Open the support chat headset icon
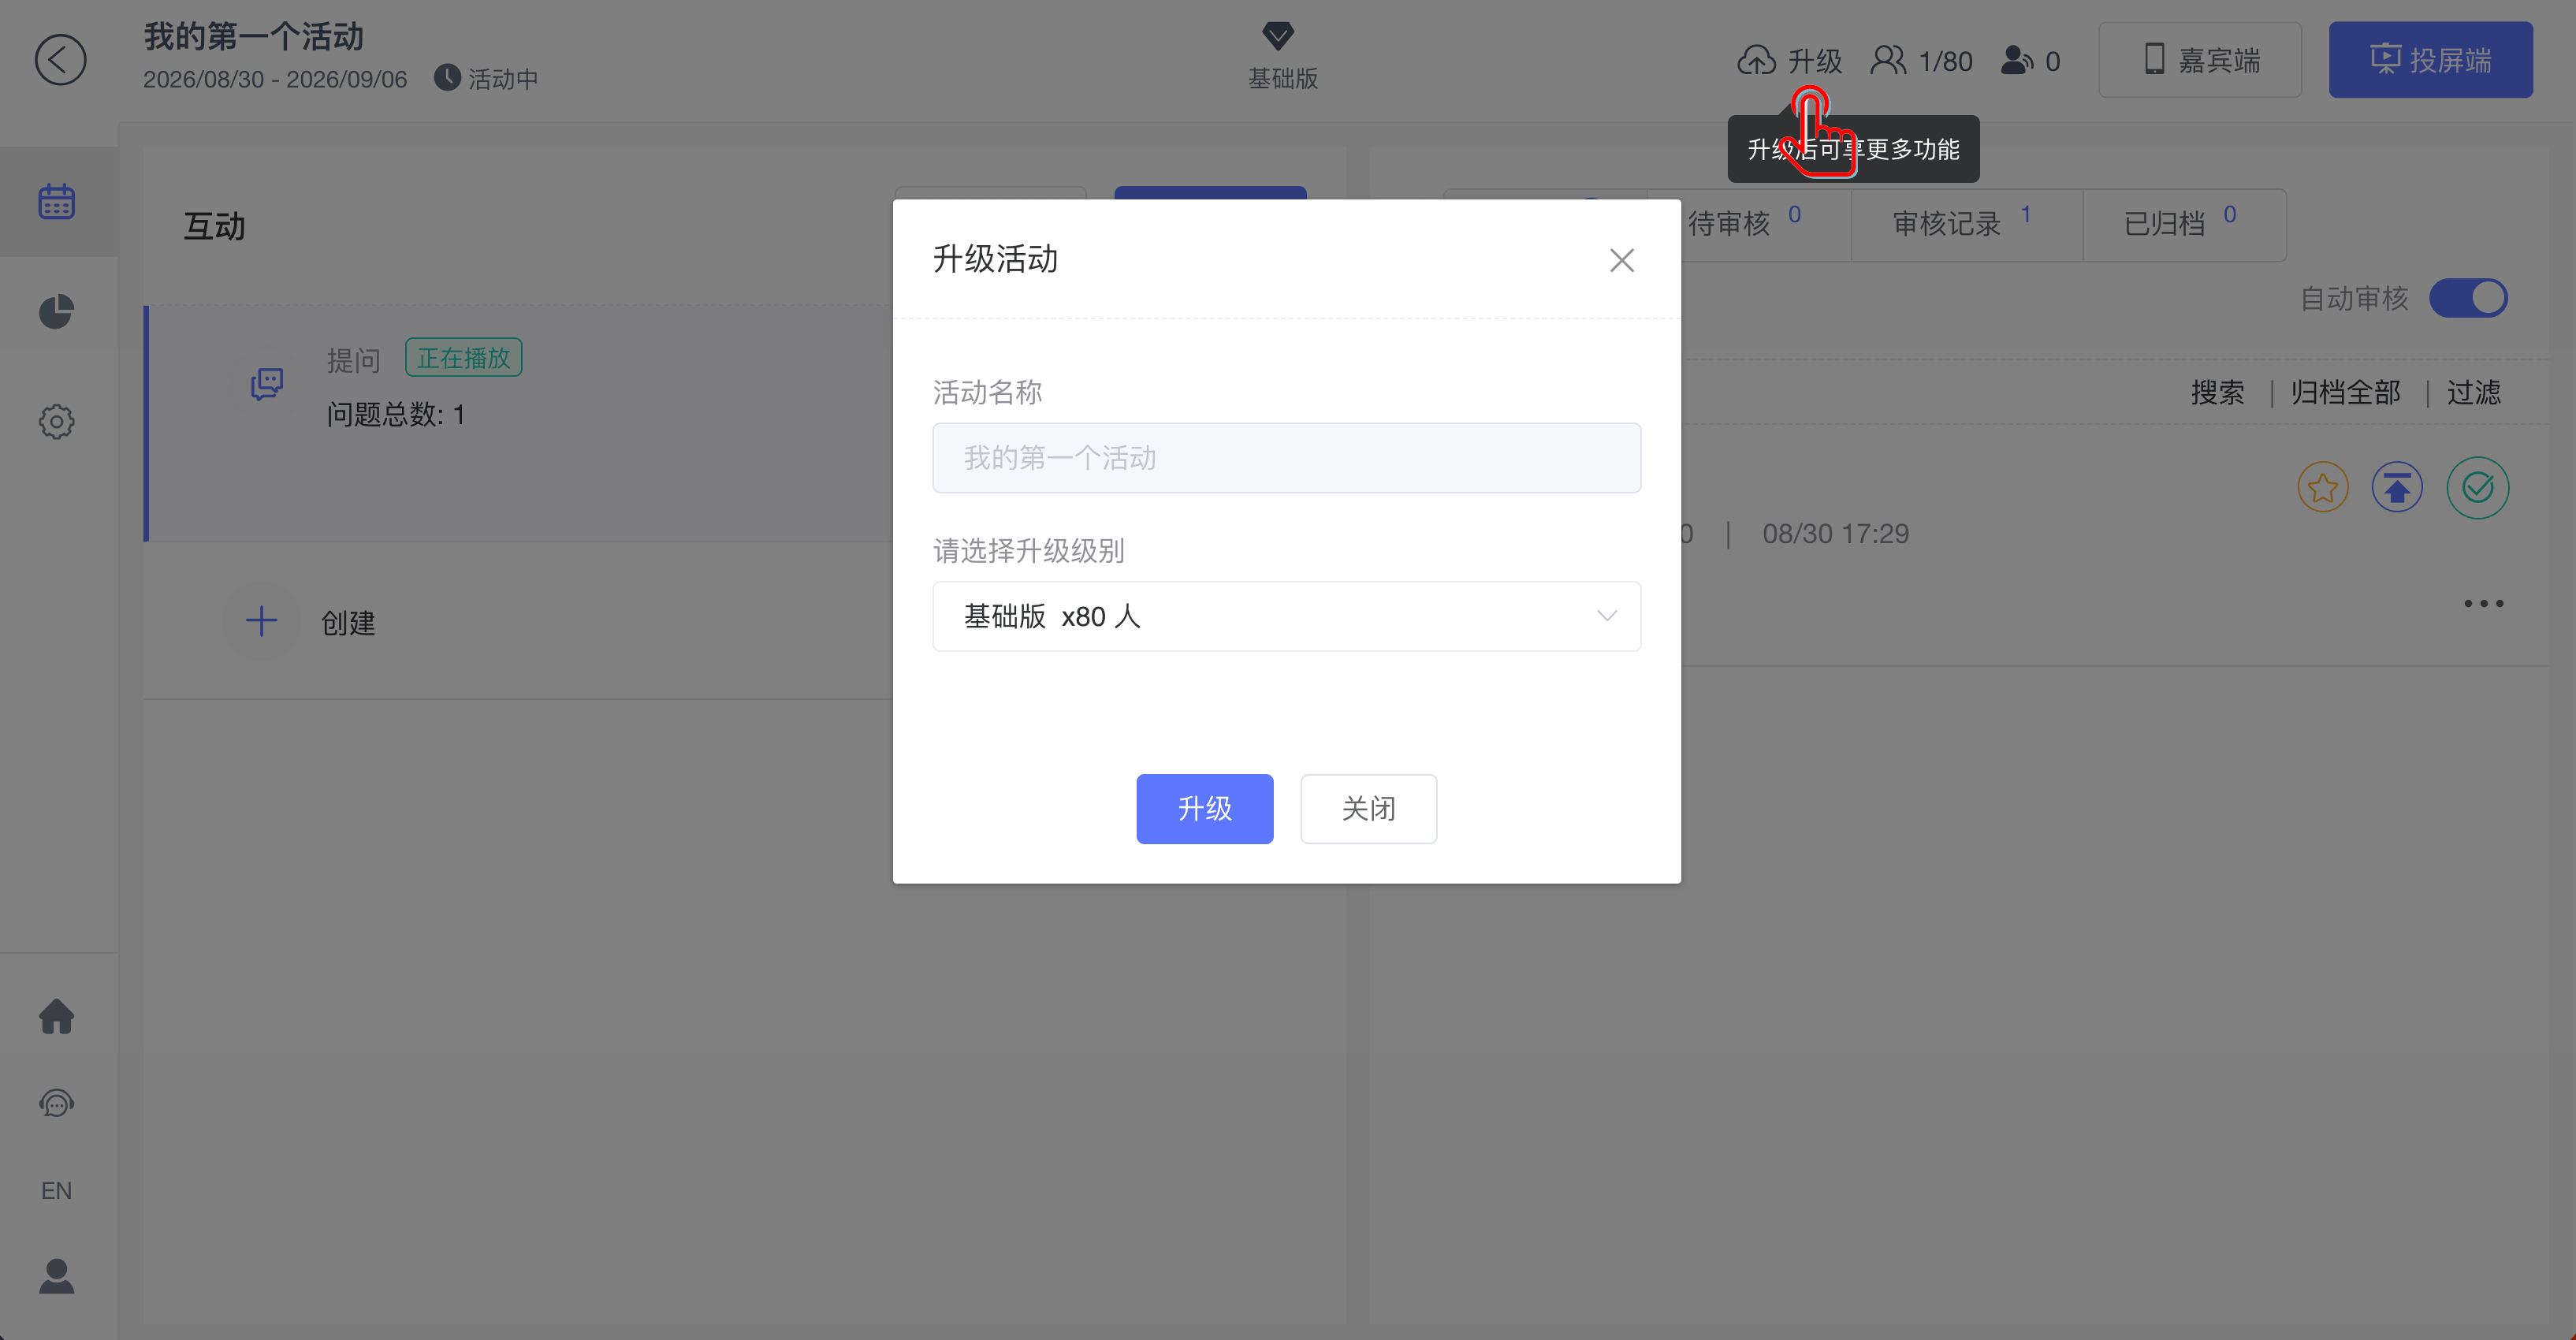Image resolution: width=2576 pixels, height=1340 pixels. point(57,1103)
